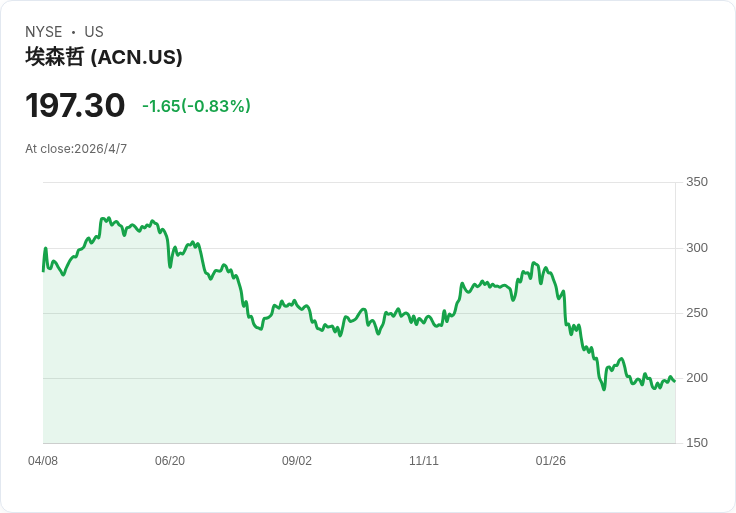Click the lowest dip of the price line

pyautogui.click(x=604, y=389)
